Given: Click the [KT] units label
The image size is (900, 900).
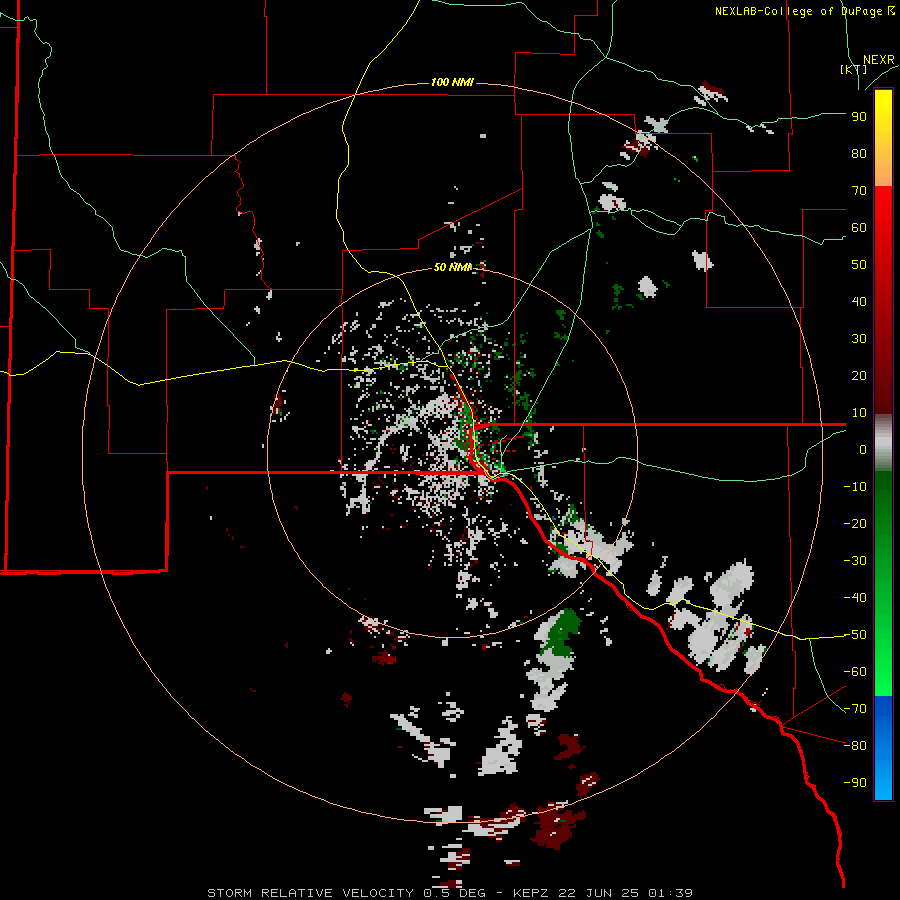Looking at the screenshot, I should (854, 69).
